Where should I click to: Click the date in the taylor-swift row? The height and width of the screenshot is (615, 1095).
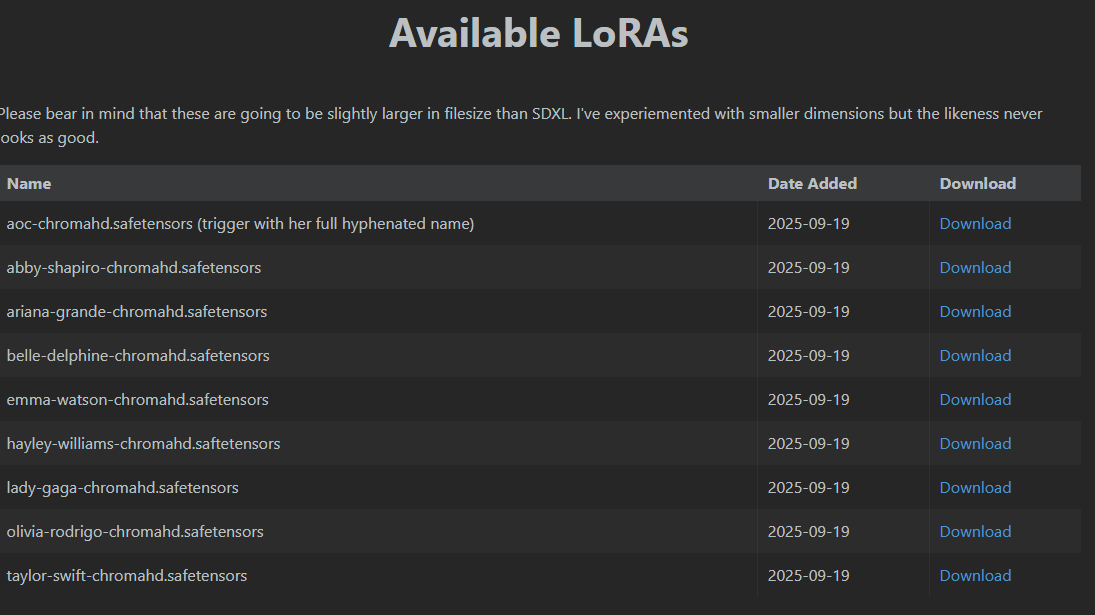pyautogui.click(x=809, y=575)
